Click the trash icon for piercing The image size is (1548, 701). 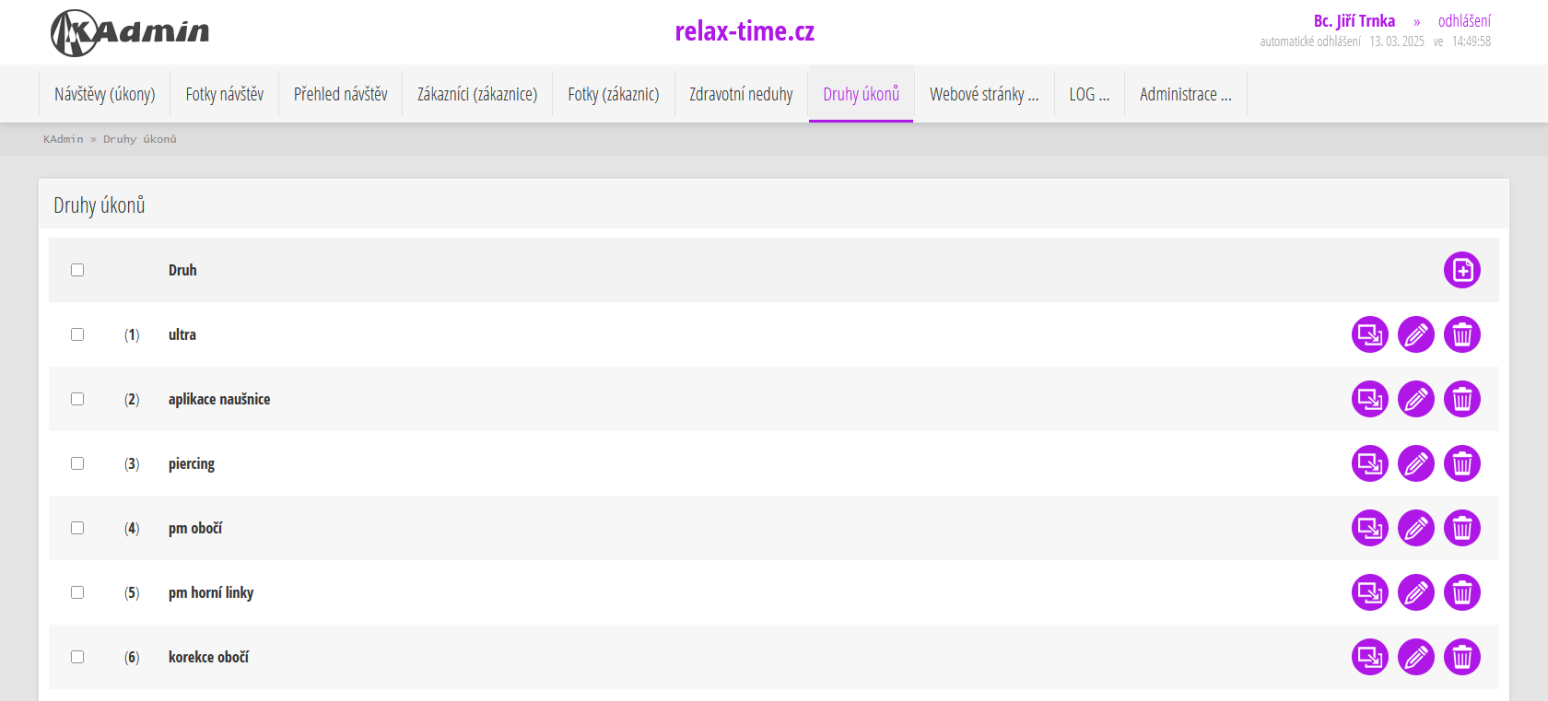[x=1461, y=464]
